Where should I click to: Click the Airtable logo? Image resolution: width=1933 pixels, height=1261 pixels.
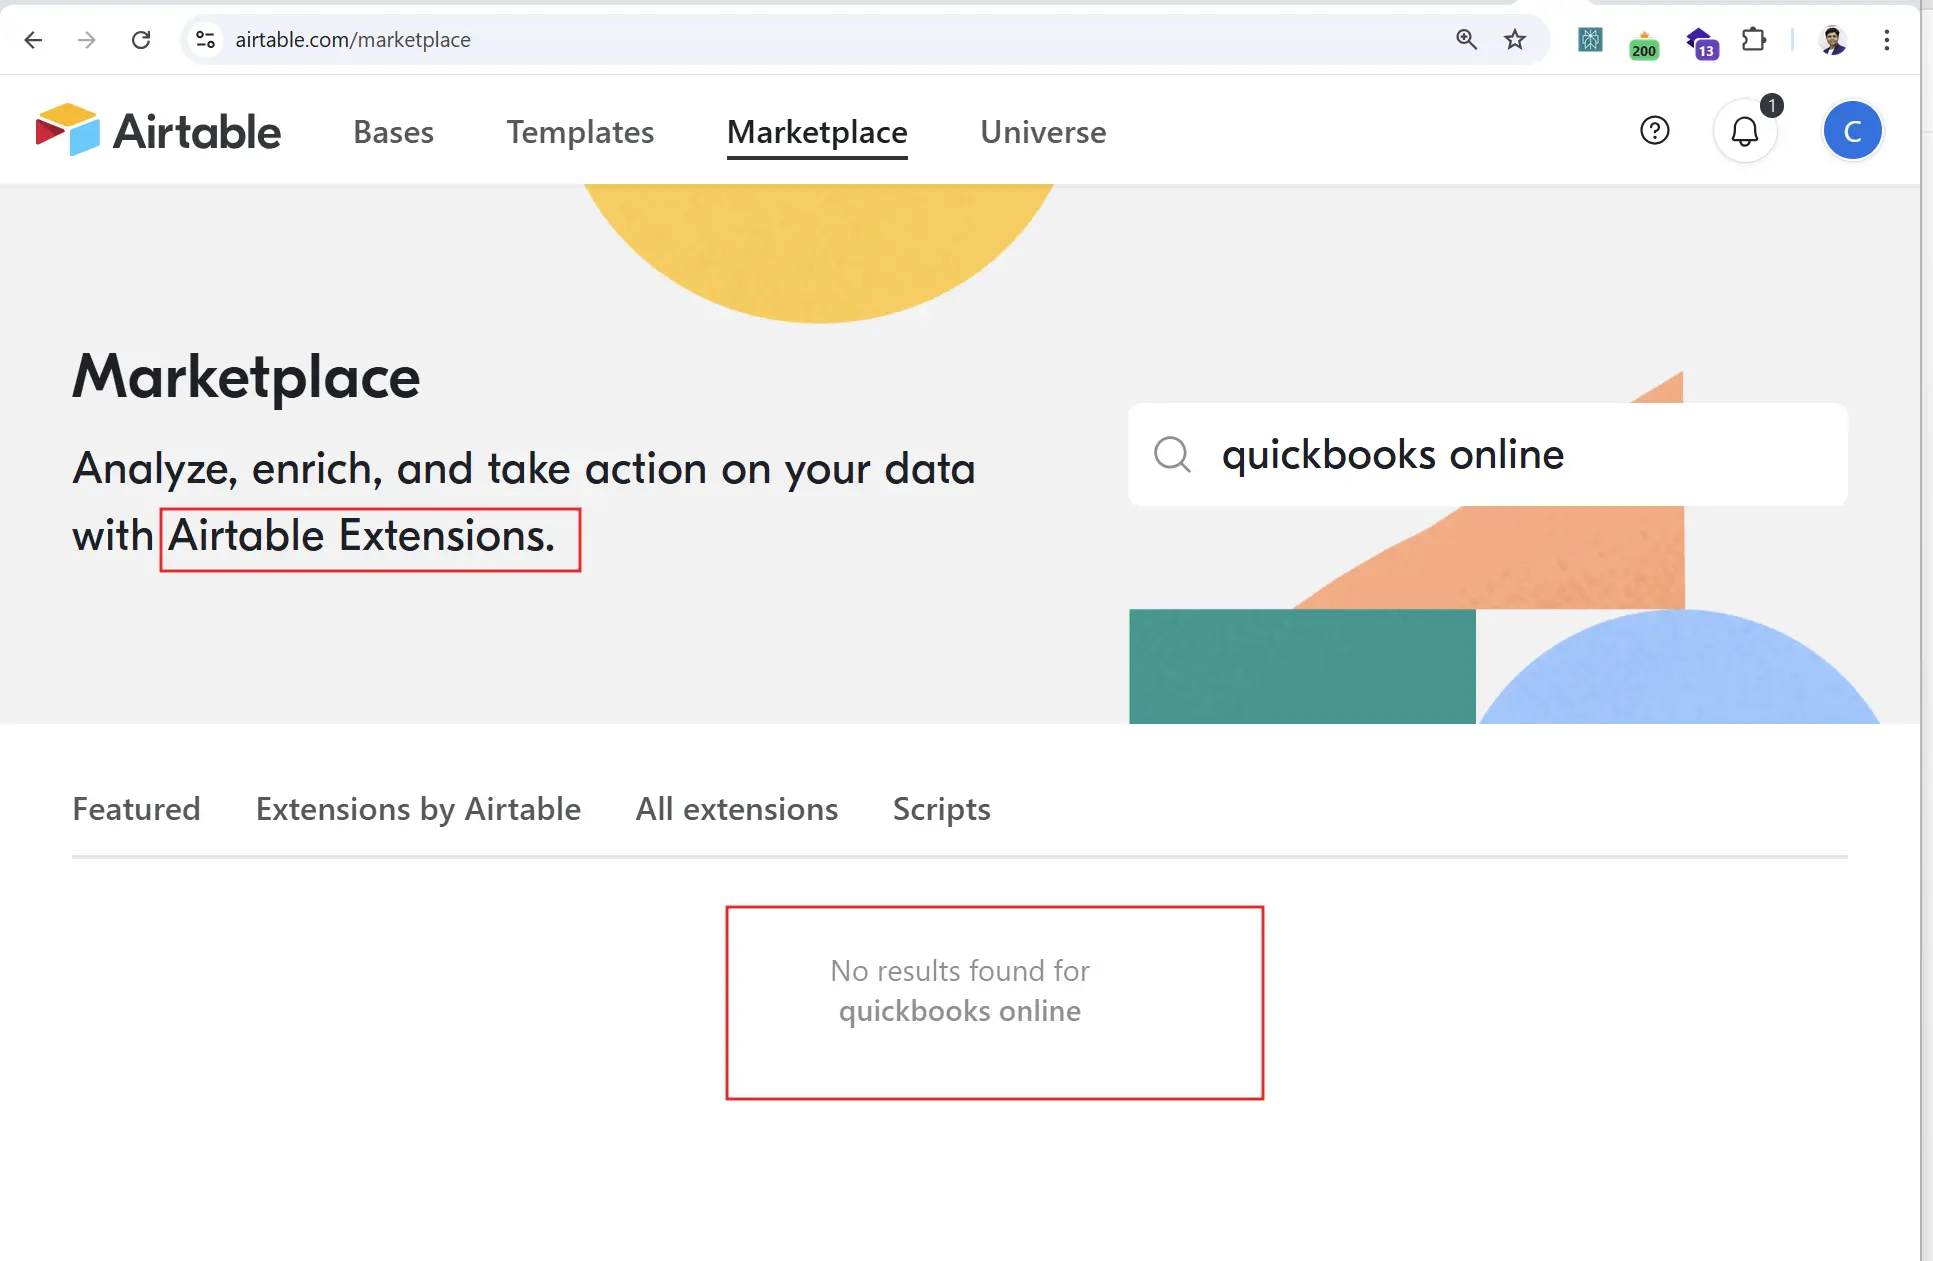click(158, 131)
